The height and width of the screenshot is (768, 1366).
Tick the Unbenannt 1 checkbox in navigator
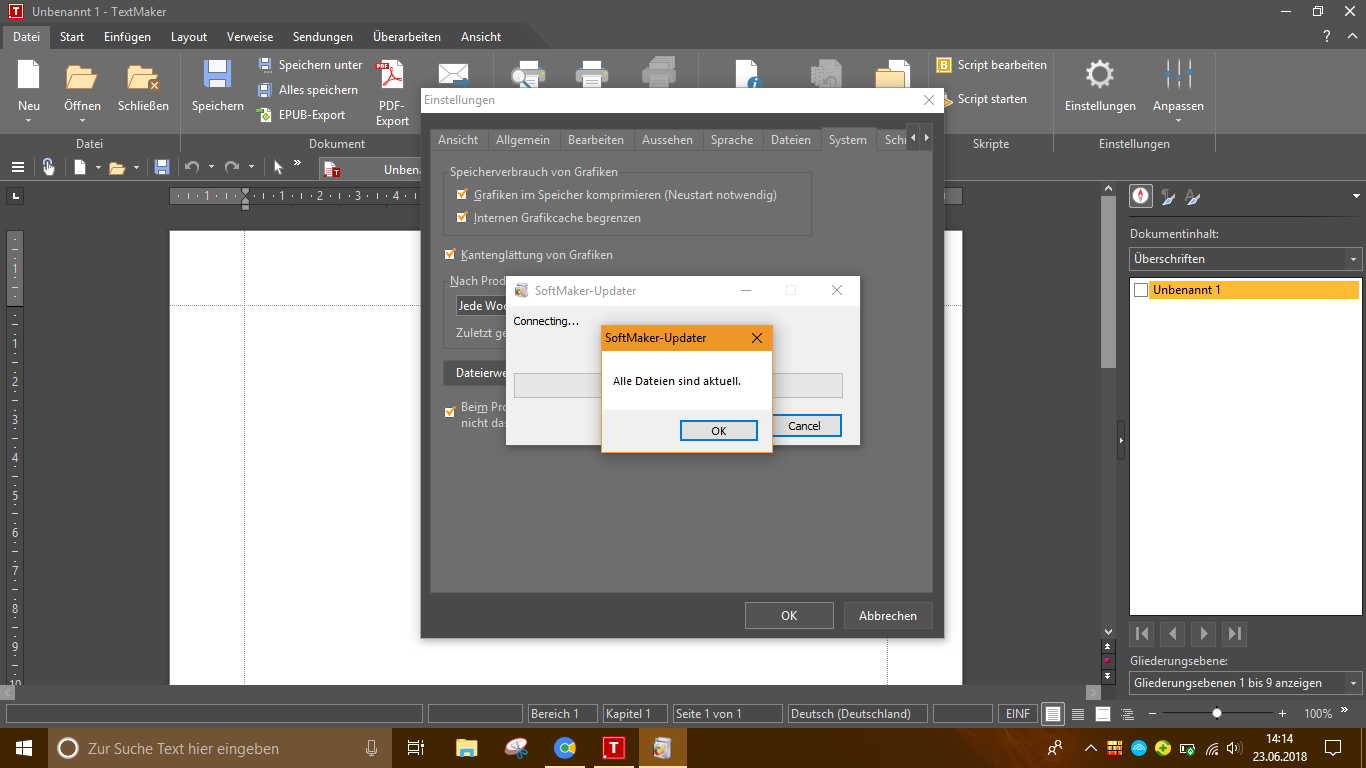click(x=1141, y=290)
